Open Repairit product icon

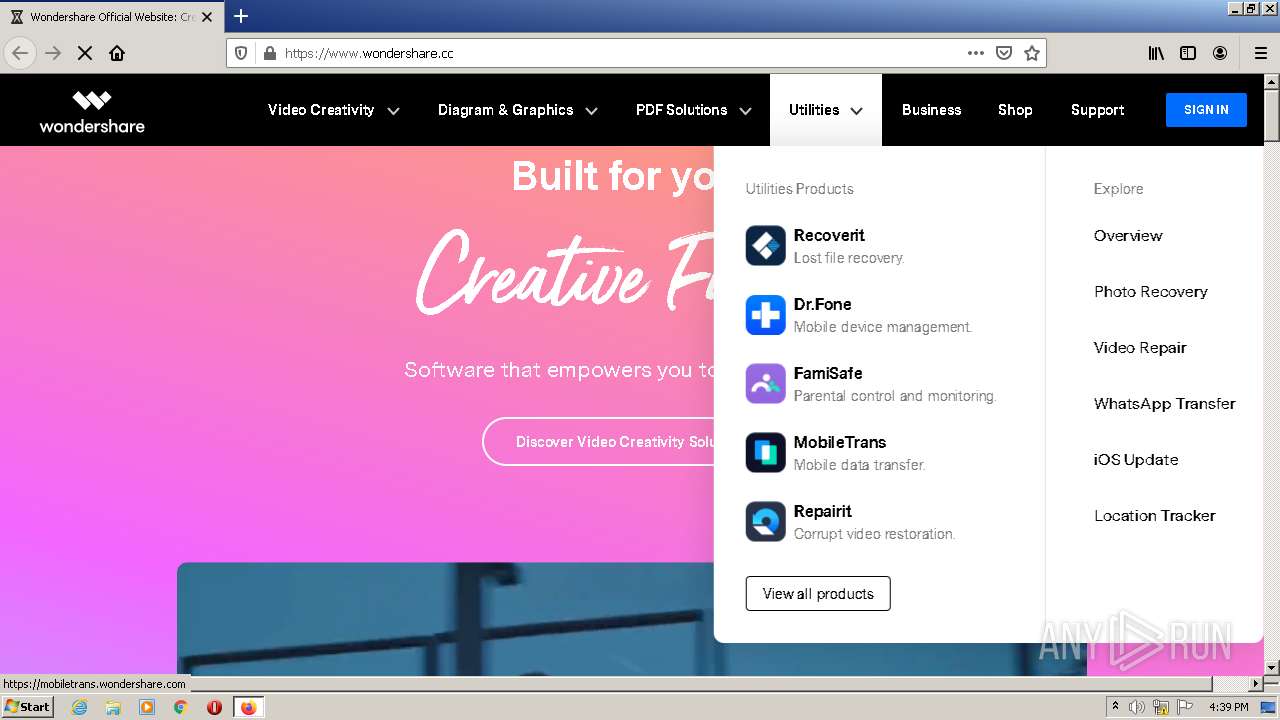766,522
